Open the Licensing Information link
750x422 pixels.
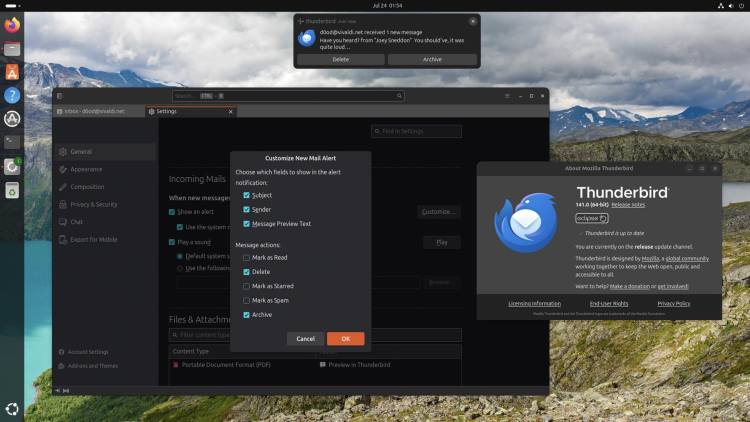[534, 304]
